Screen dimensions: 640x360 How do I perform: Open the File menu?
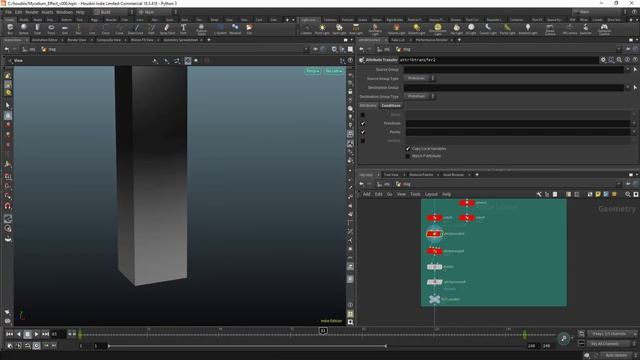click(8, 12)
